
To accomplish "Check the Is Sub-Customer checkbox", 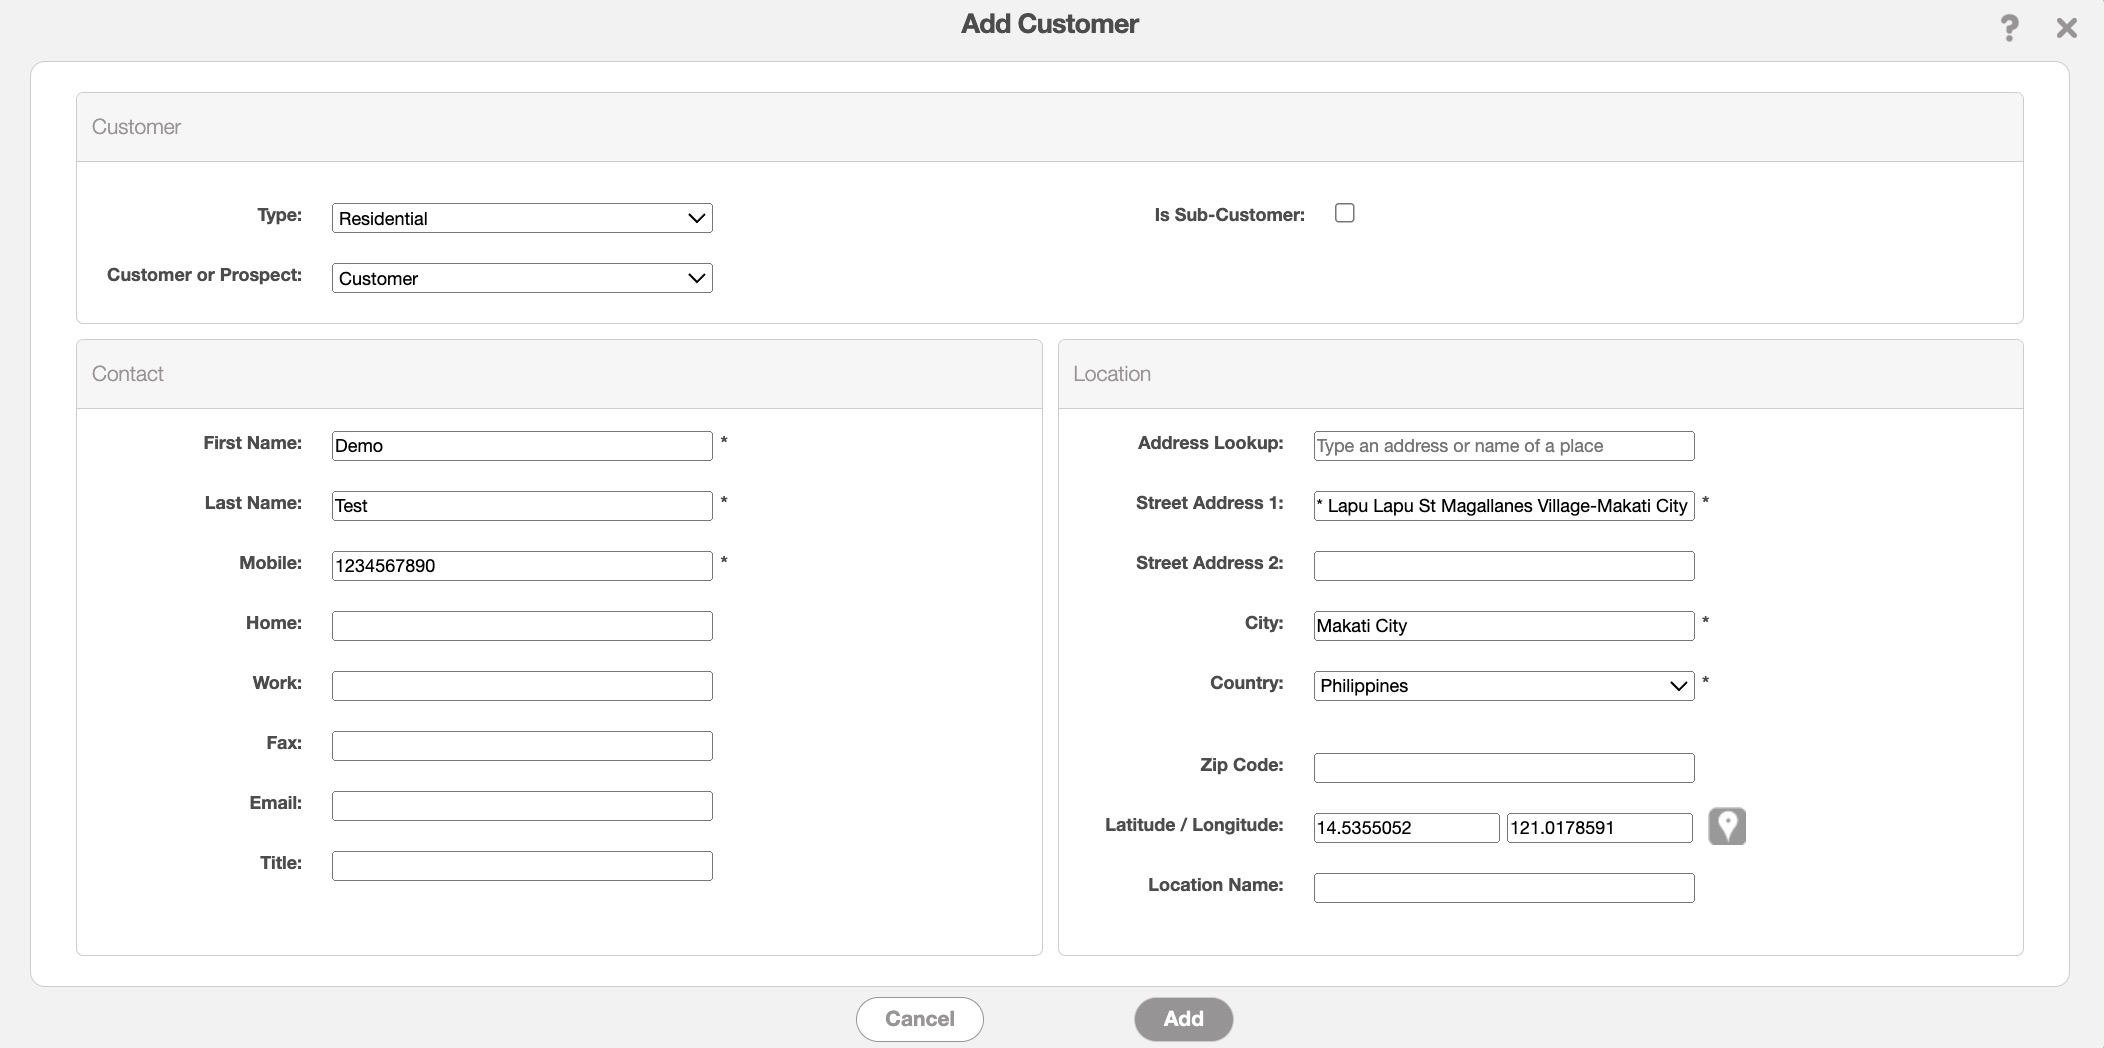I will [1344, 213].
